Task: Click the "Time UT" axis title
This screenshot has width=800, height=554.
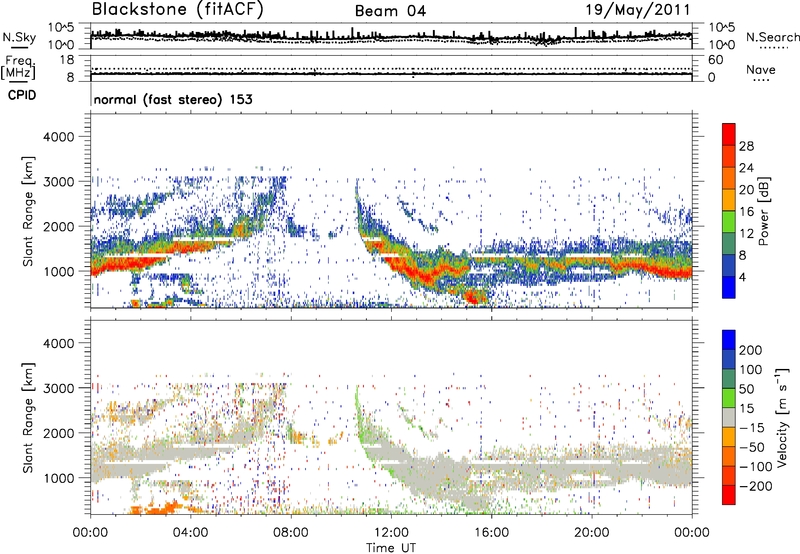Action: tap(391, 548)
